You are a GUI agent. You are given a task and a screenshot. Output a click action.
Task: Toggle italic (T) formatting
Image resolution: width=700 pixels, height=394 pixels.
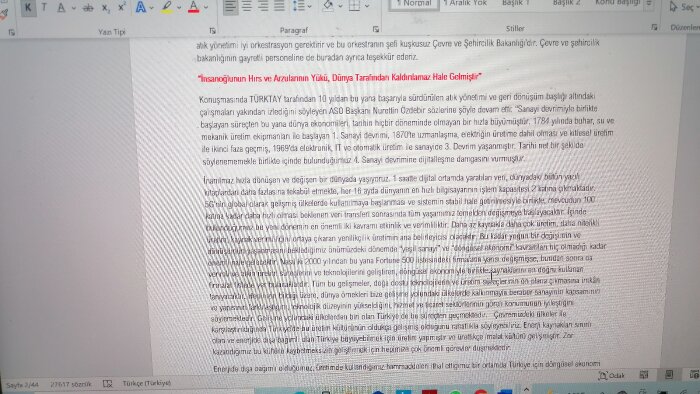tap(44, 8)
